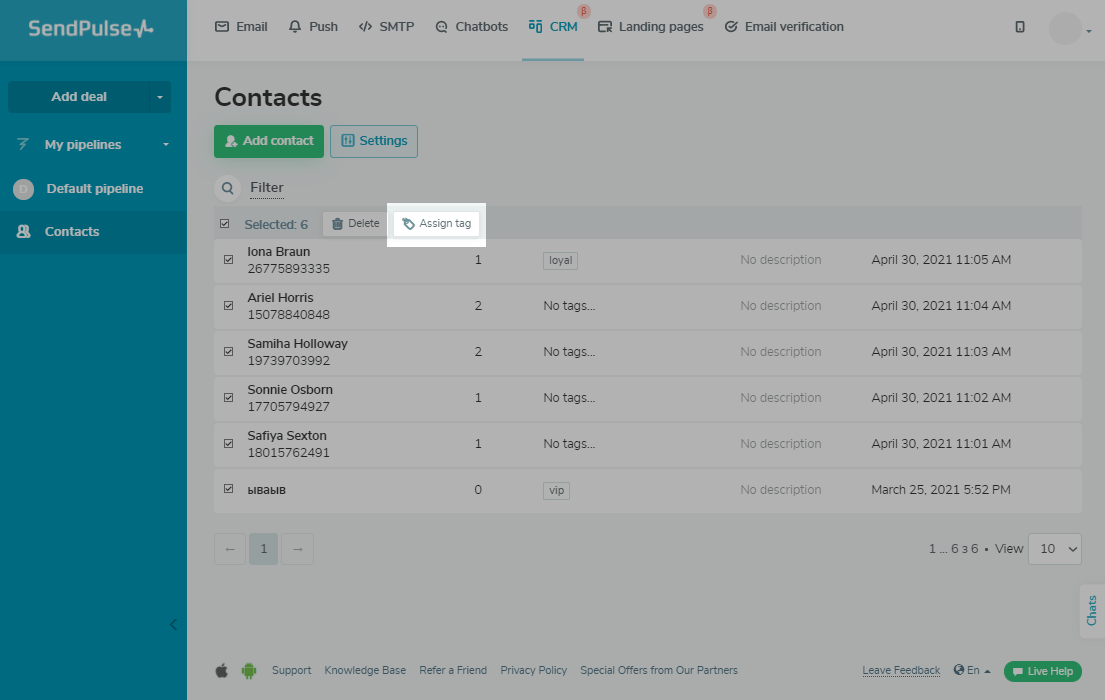Open the Support link
Screen dimensions: 1105x700
[291, 670]
